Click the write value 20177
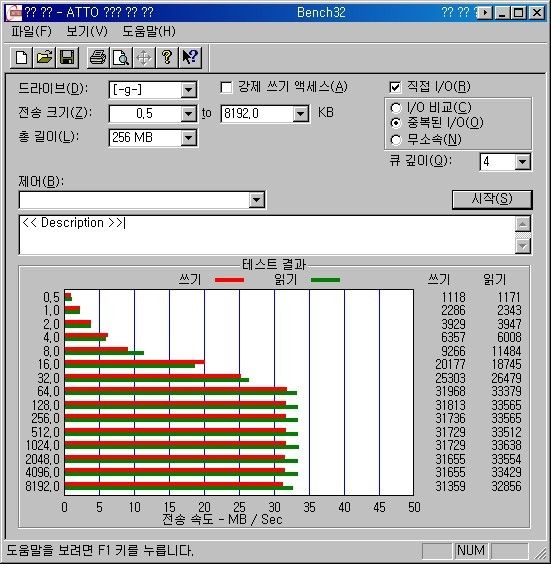This screenshot has height=564, width=551. coord(450,364)
